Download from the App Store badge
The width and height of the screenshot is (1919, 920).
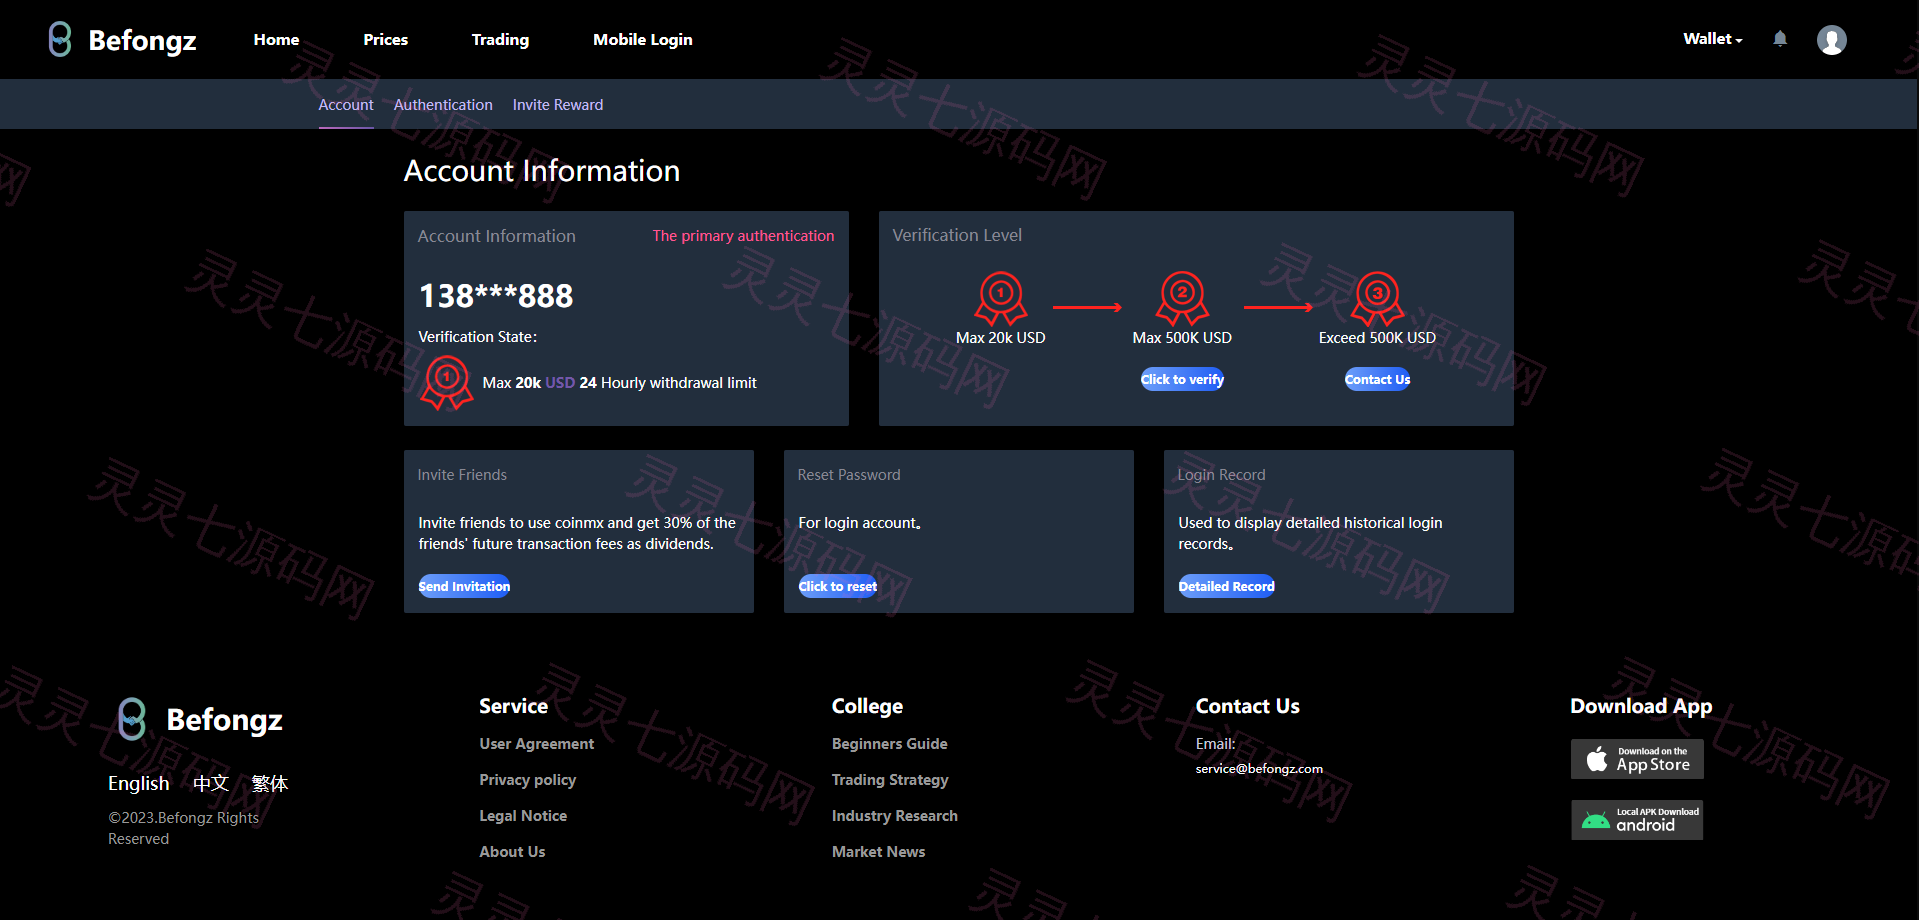tap(1637, 759)
